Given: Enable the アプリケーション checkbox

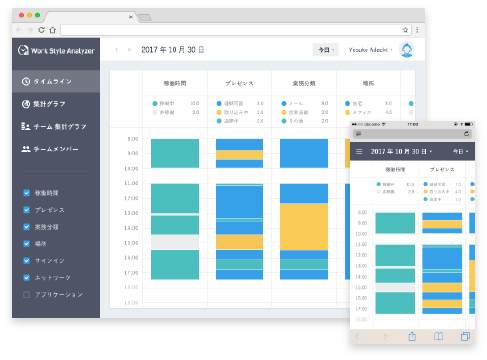Looking at the screenshot, I should click(26, 295).
